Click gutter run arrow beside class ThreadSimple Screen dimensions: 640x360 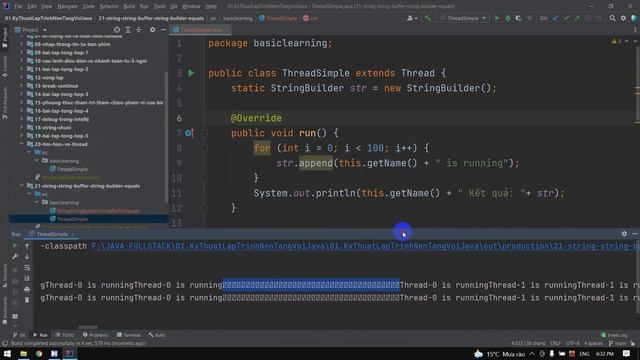point(191,73)
